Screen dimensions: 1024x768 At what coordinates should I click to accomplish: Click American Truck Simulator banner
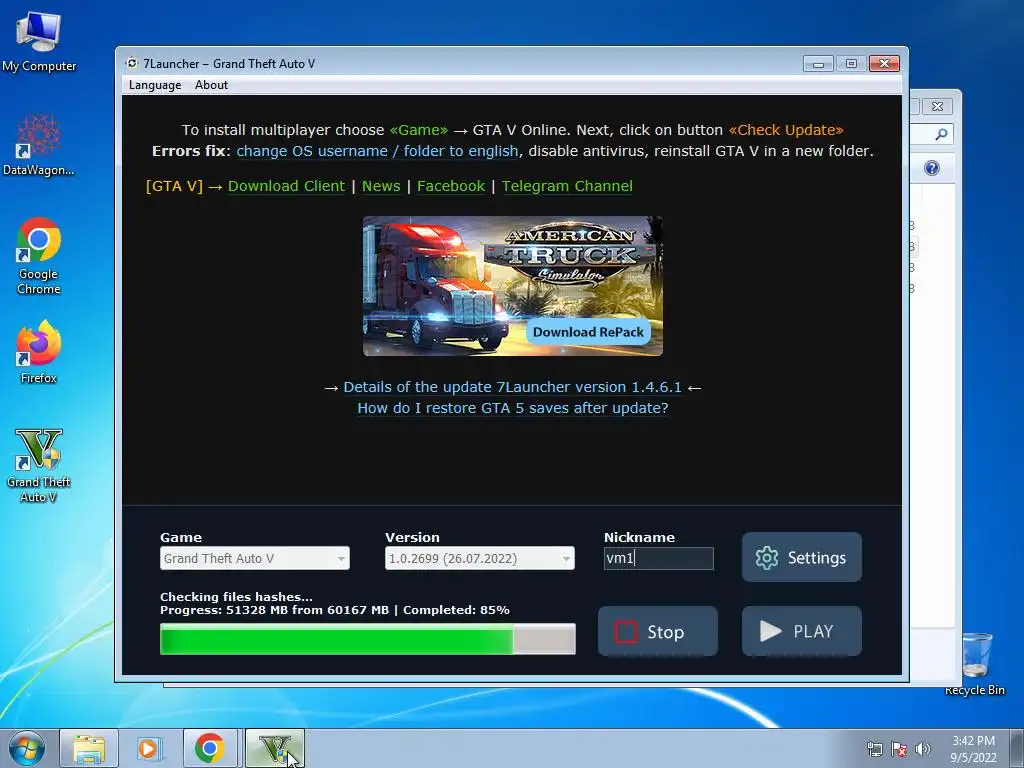pyautogui.click(x=513, y=286)
